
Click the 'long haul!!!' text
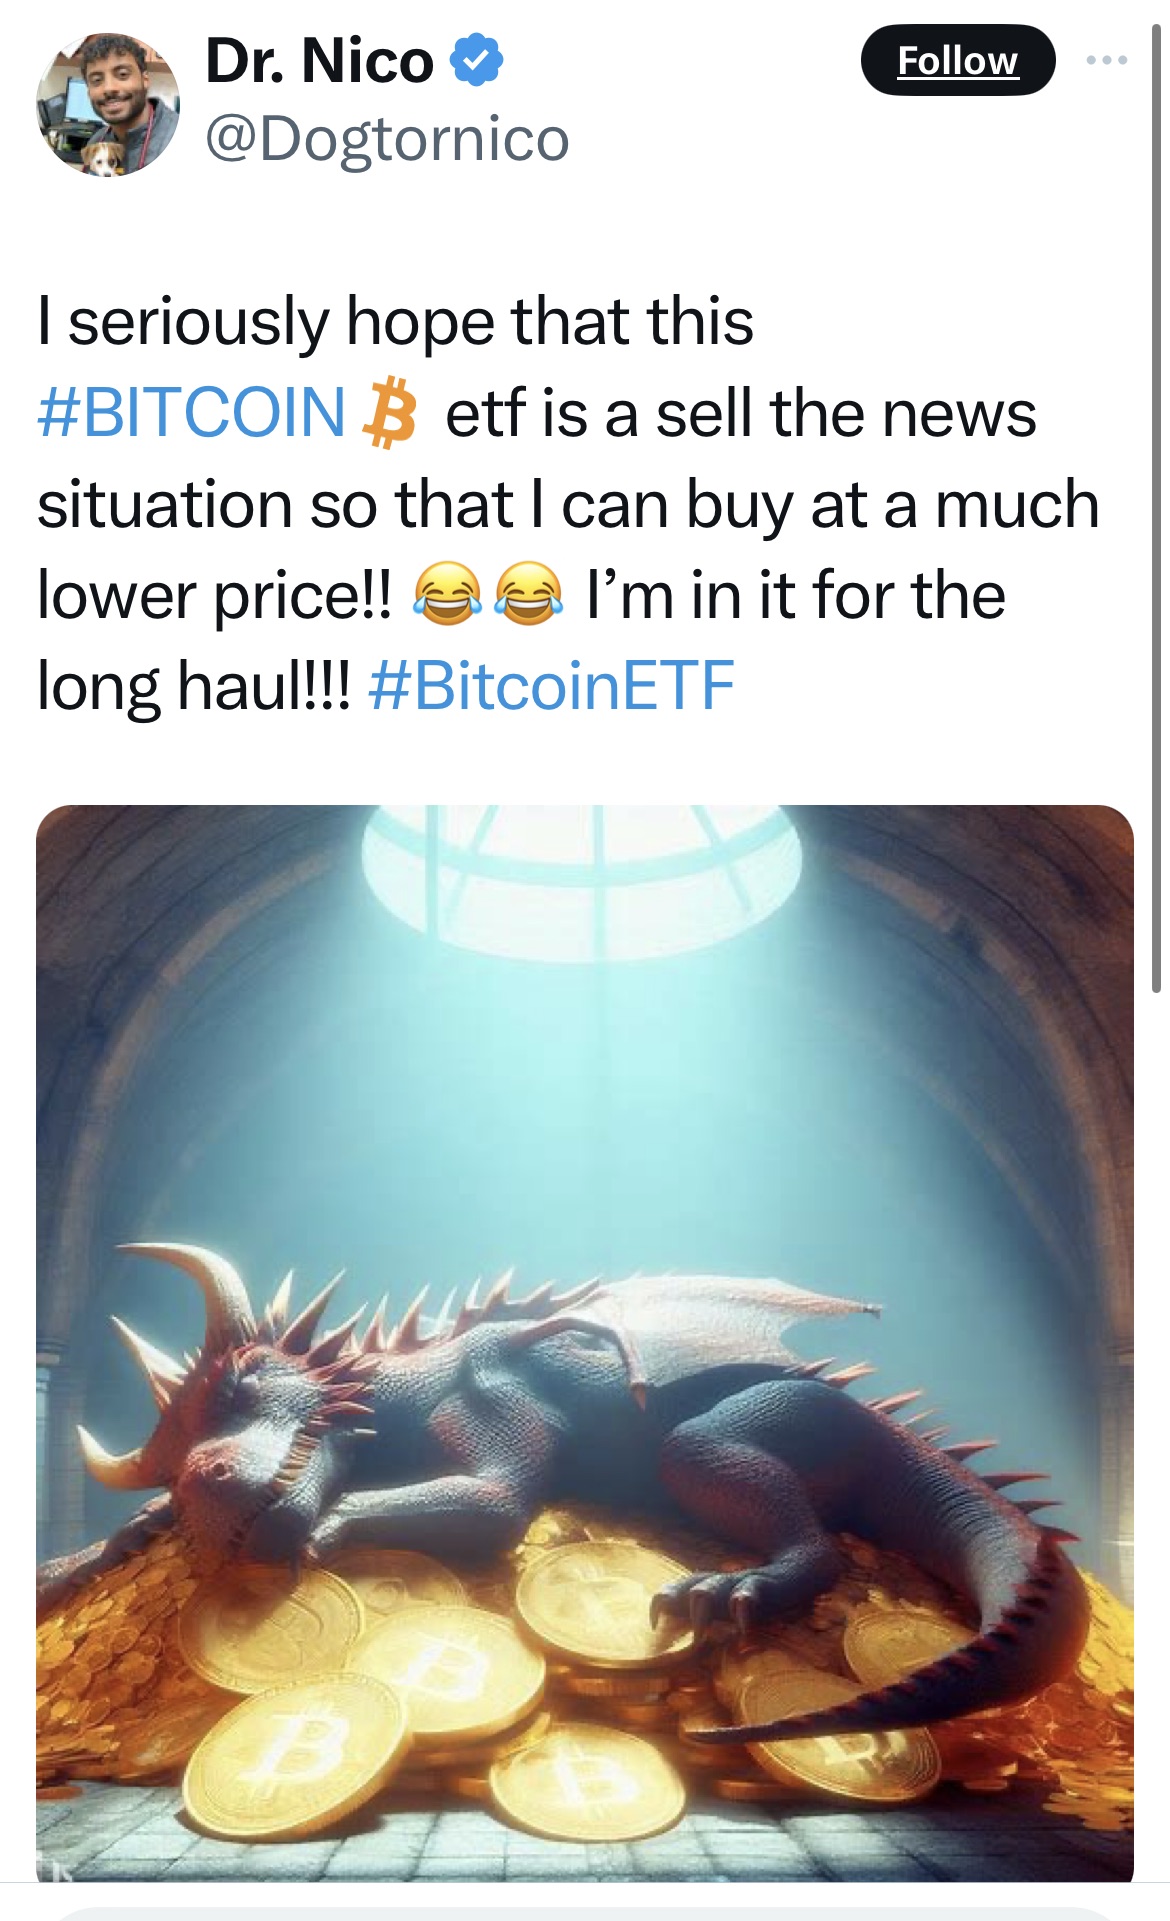click(194, 686)
